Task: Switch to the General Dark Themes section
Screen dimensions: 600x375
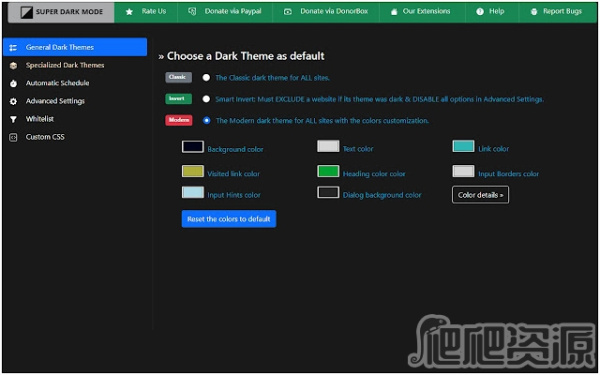Action: [x=75, y=47]
